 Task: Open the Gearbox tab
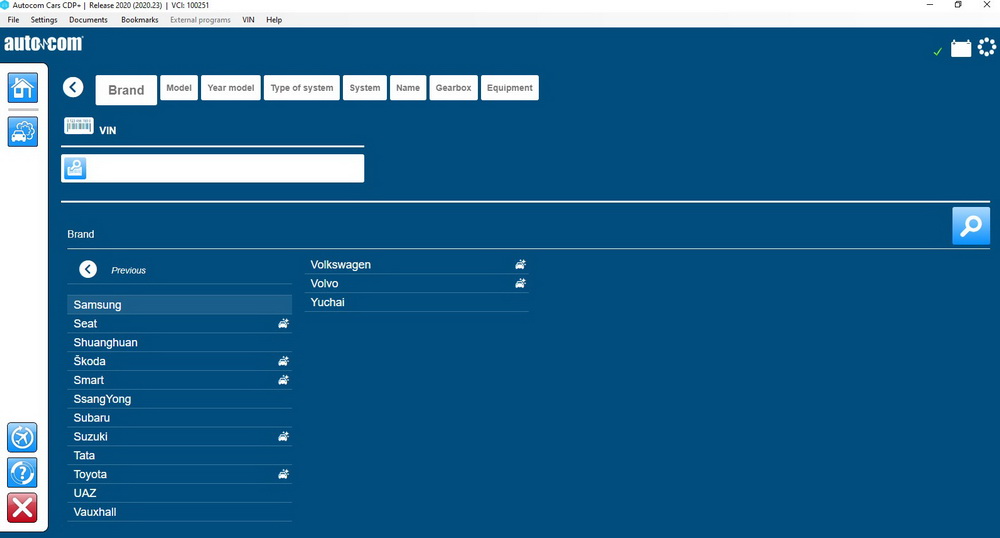453,88
